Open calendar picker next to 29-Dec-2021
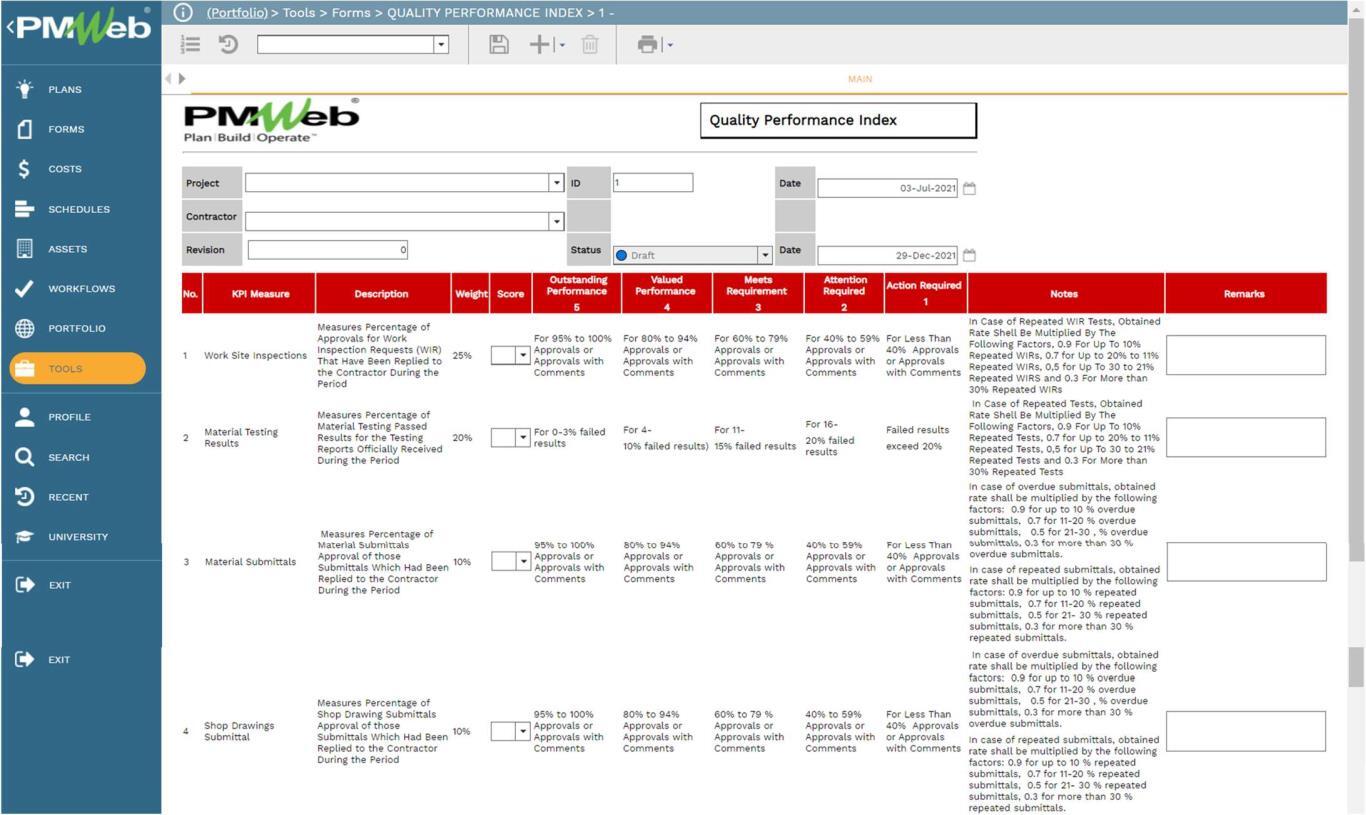 point(969,255)
